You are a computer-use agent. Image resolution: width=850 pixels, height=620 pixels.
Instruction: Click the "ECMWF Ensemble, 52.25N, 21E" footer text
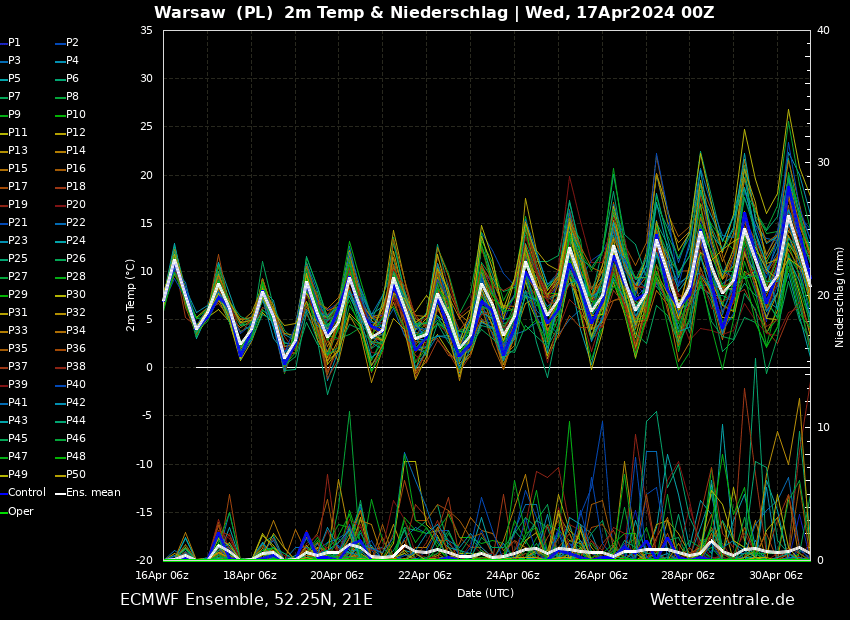[x=247, y=600]
